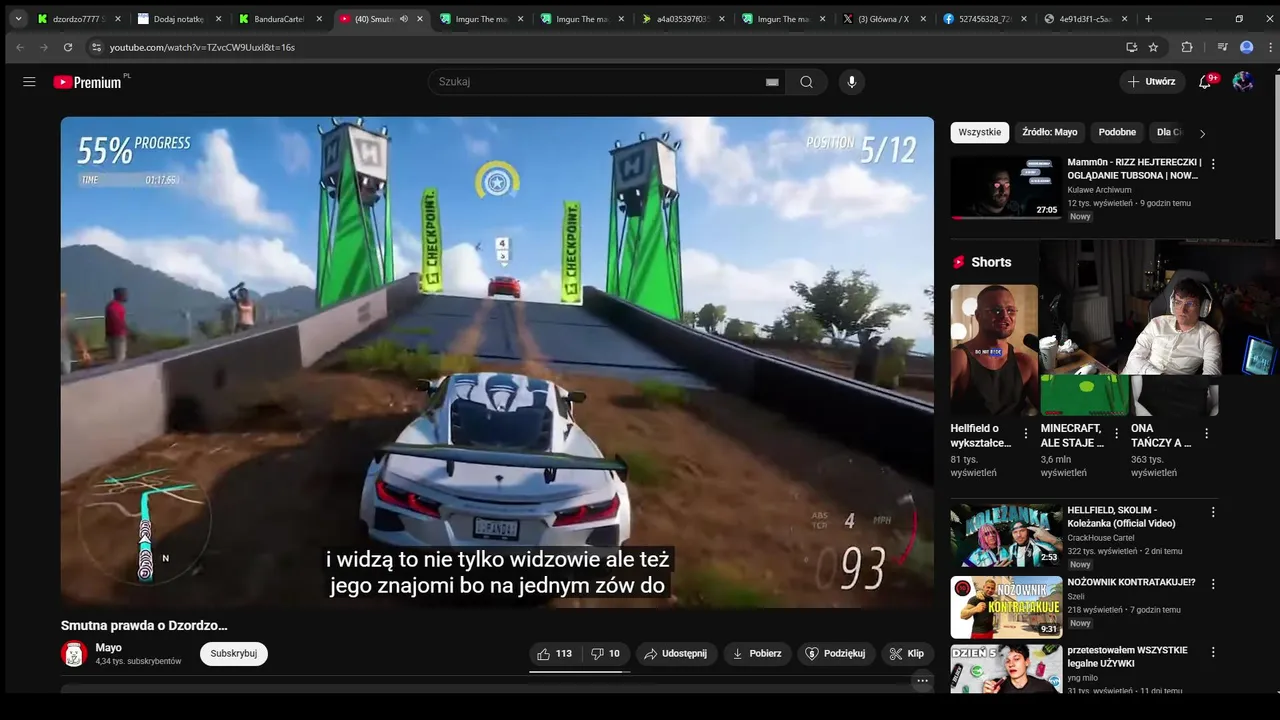The width and height of the screenshot is (1280, 720).
Task: Open options for MINECRAFT, ALE STAJE short
Action: click(x=1116, y=434)
